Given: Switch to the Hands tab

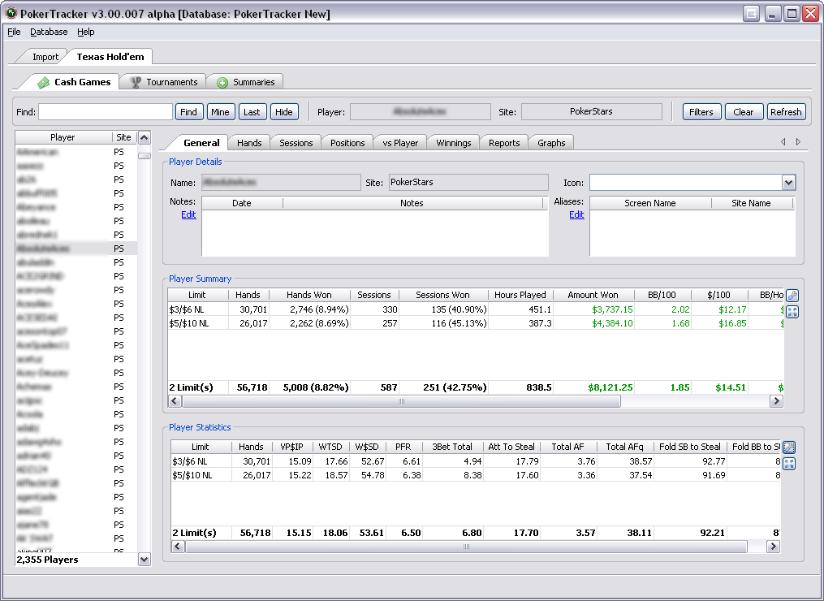Looking at the screenshot, I should [x=249, y=143].
